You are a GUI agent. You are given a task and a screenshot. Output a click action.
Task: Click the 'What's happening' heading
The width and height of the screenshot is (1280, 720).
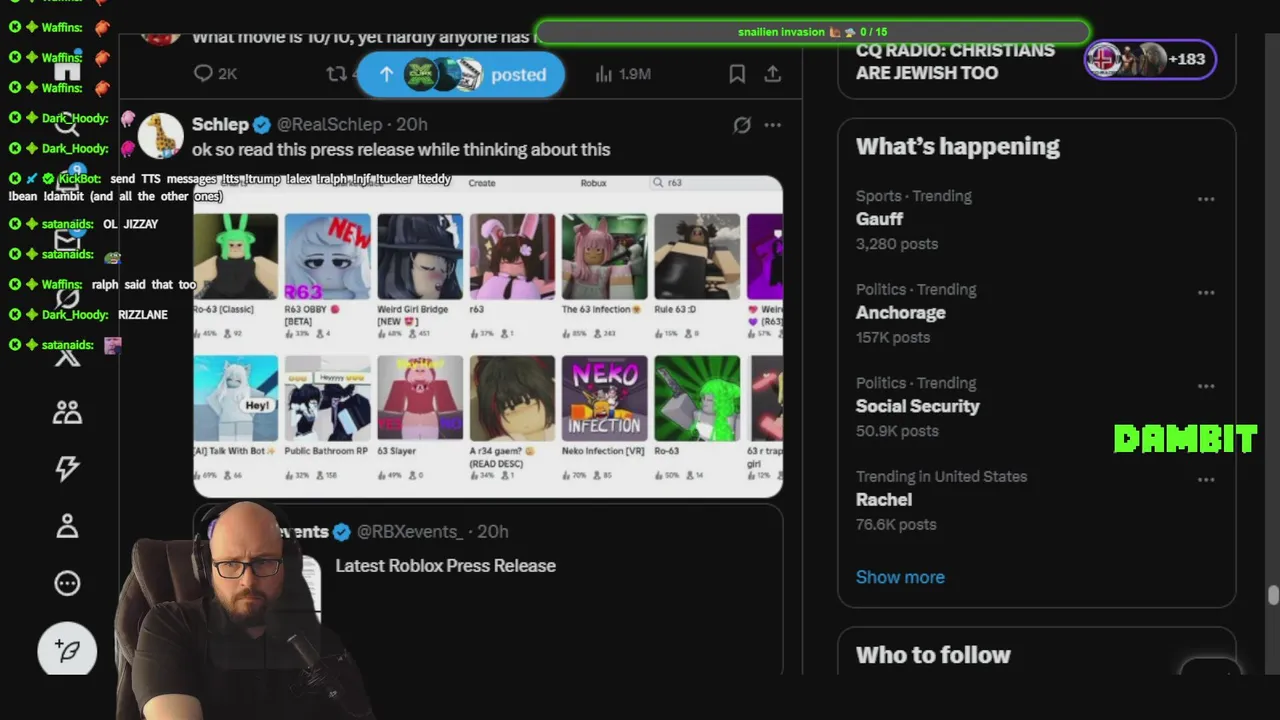point(957,146)
